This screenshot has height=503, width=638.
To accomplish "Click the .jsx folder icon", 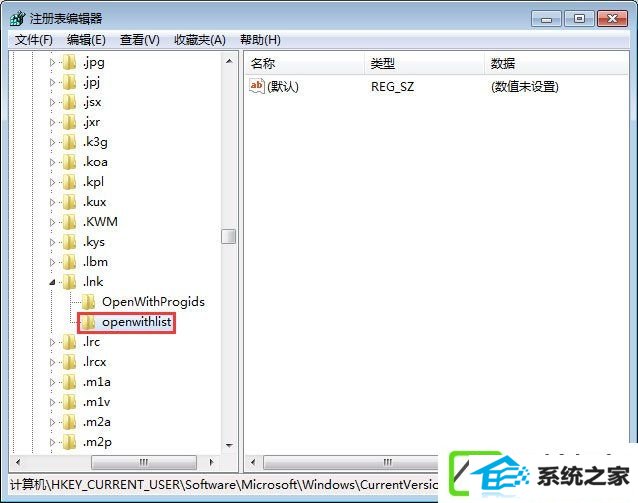I will tap(70, 102).
